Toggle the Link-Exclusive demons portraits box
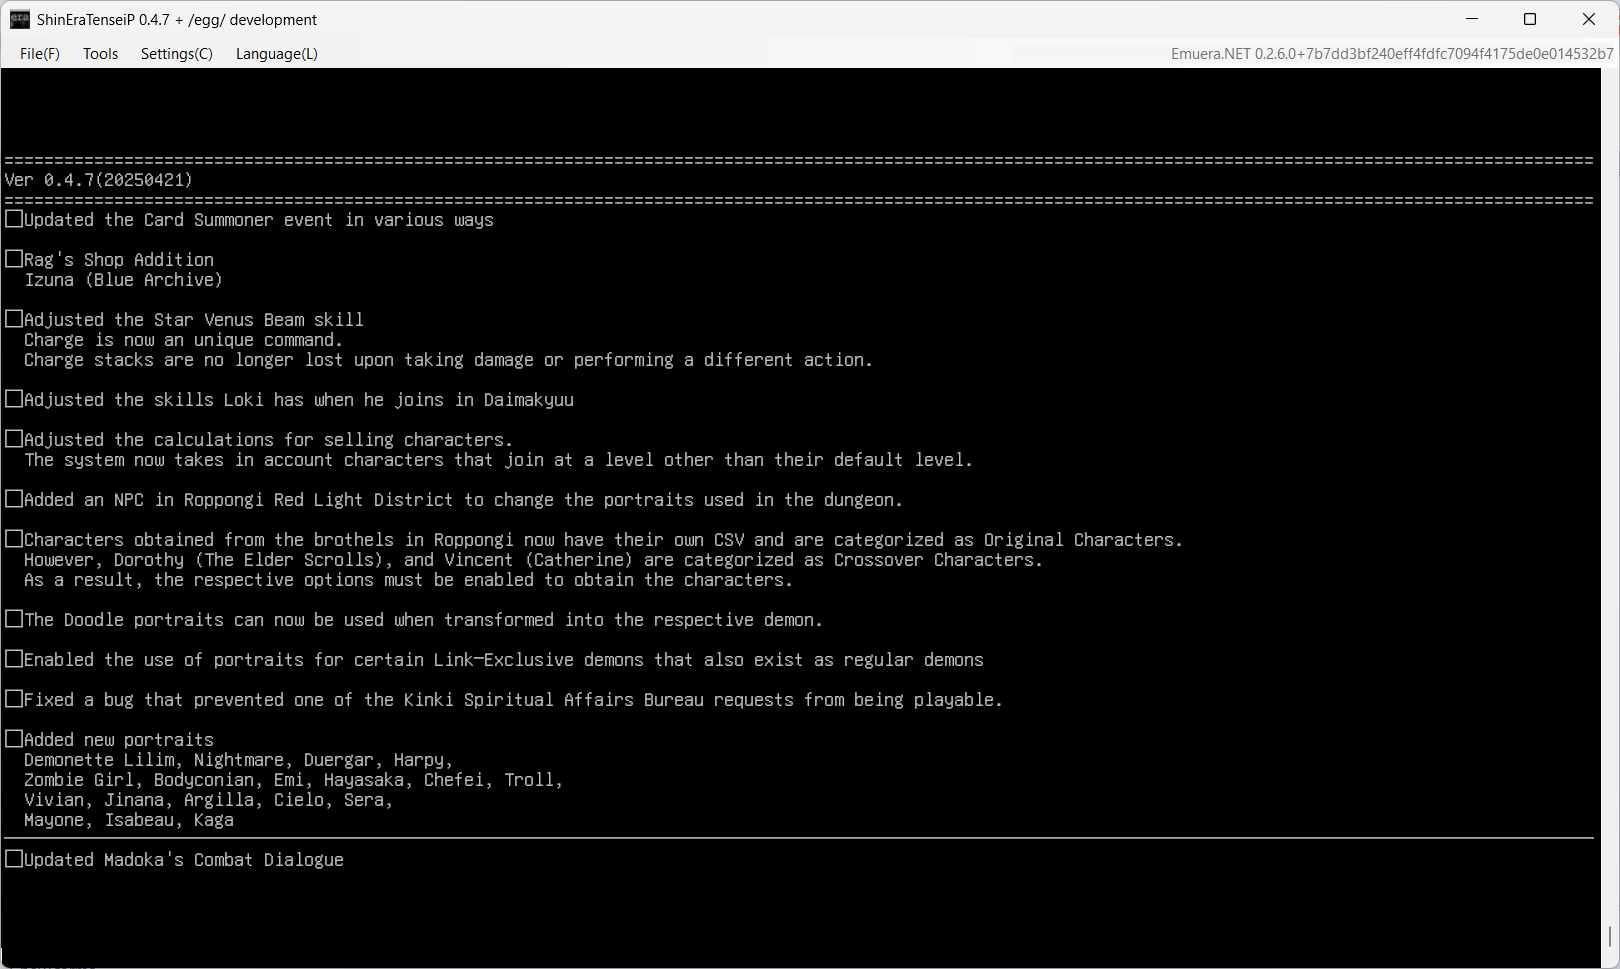The image size is (1620, 969). coord(14,659)
